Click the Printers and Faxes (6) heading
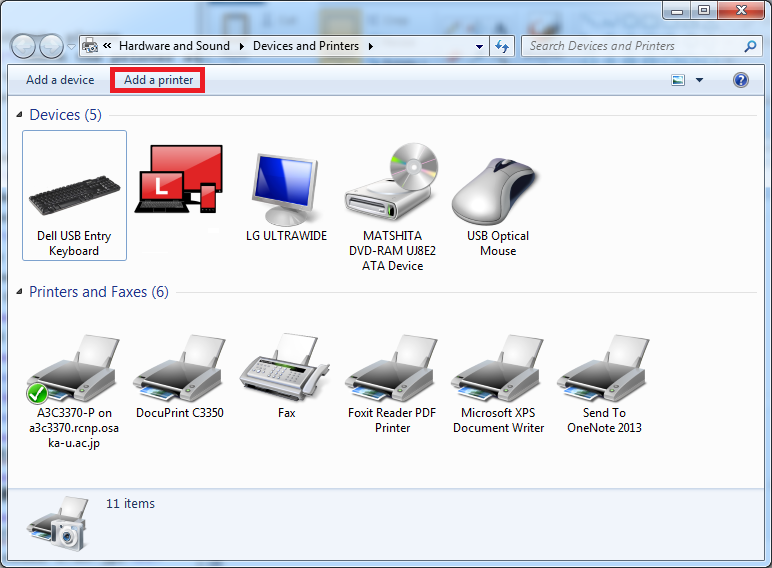Image resolution: width=772 pixels, height=568 pixels. pyautogui.click(x=98, y=292)
